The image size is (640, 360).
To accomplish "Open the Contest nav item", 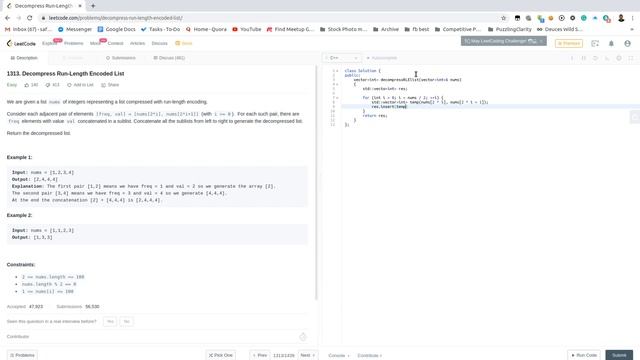I will tap(116, 43).
